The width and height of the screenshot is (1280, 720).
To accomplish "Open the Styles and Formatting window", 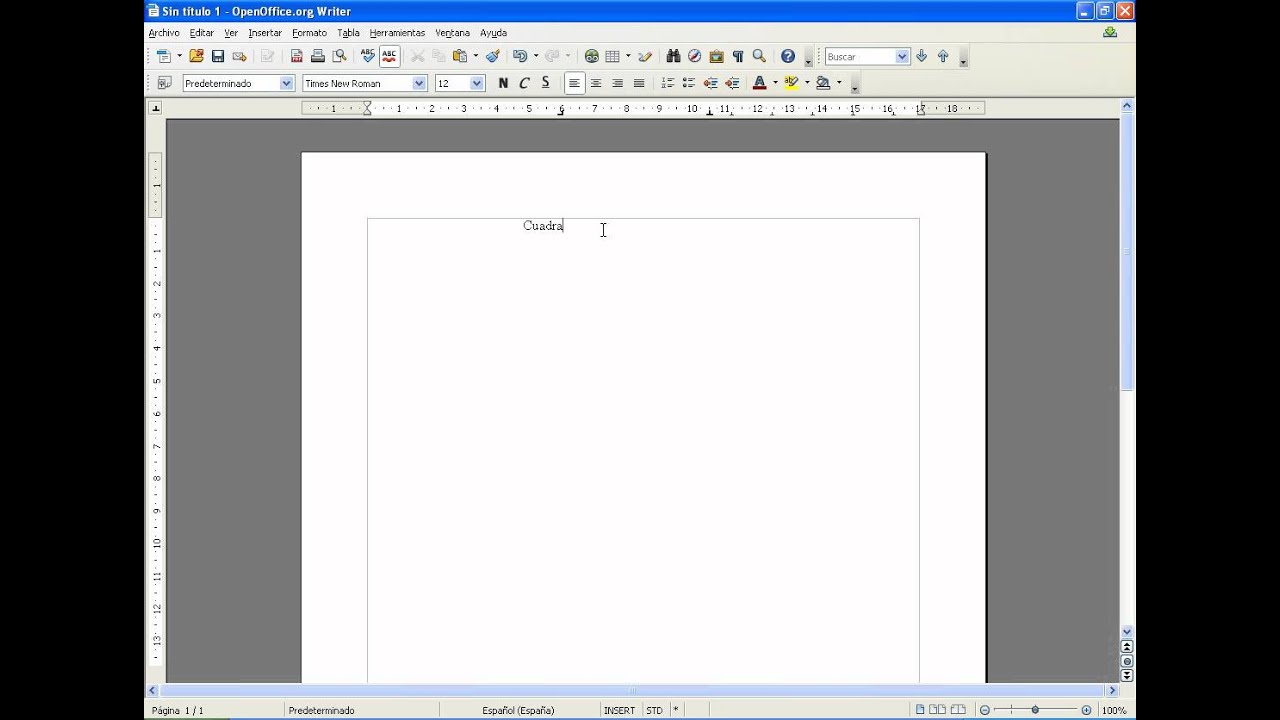I will [x=164, y=83].
